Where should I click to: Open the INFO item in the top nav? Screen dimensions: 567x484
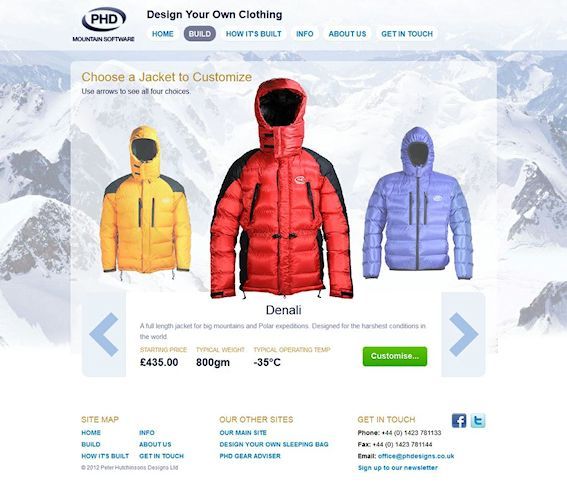[305, 34]
